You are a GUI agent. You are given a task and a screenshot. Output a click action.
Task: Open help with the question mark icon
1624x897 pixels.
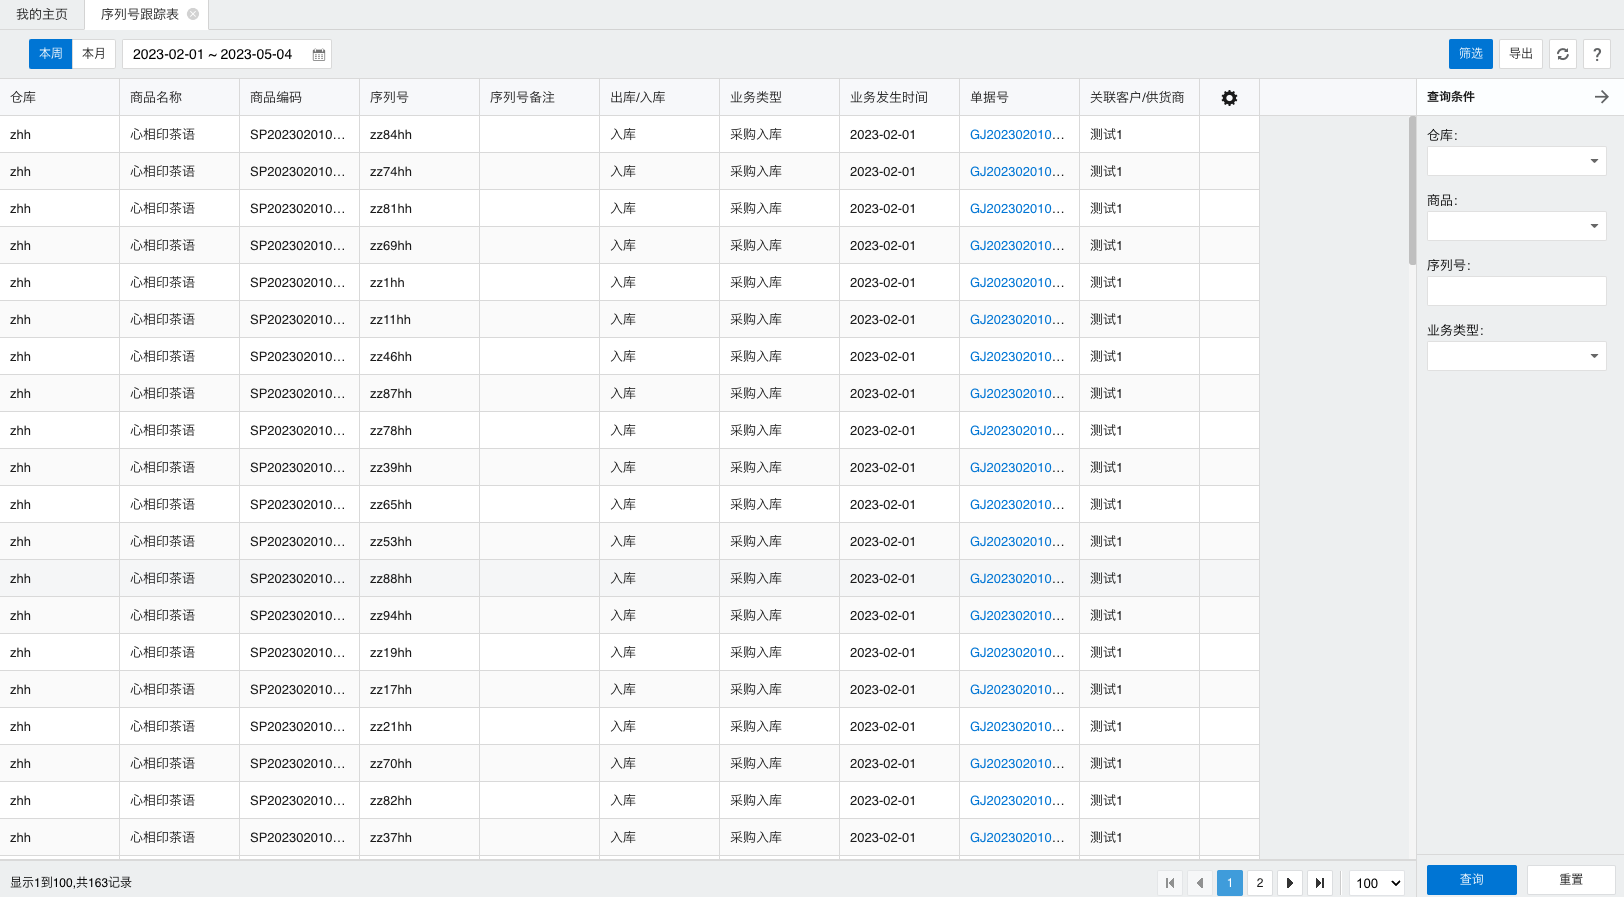(1597, 54)
